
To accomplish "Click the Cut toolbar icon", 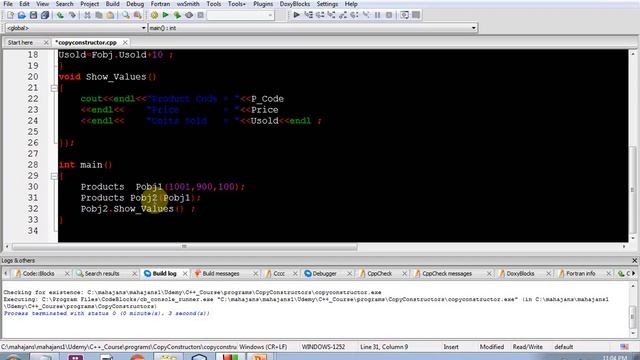I will click(x=87, y=15).
